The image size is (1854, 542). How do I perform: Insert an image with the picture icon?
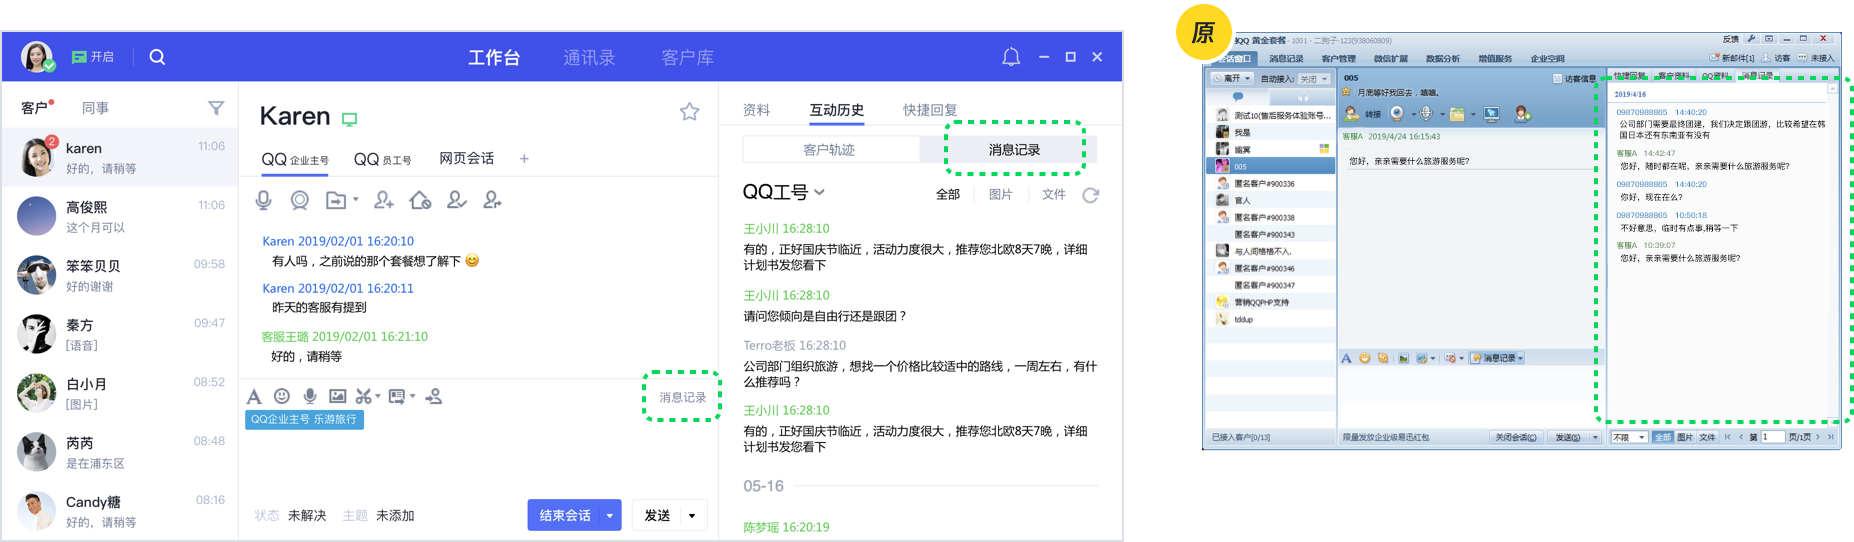coord(338,396)
